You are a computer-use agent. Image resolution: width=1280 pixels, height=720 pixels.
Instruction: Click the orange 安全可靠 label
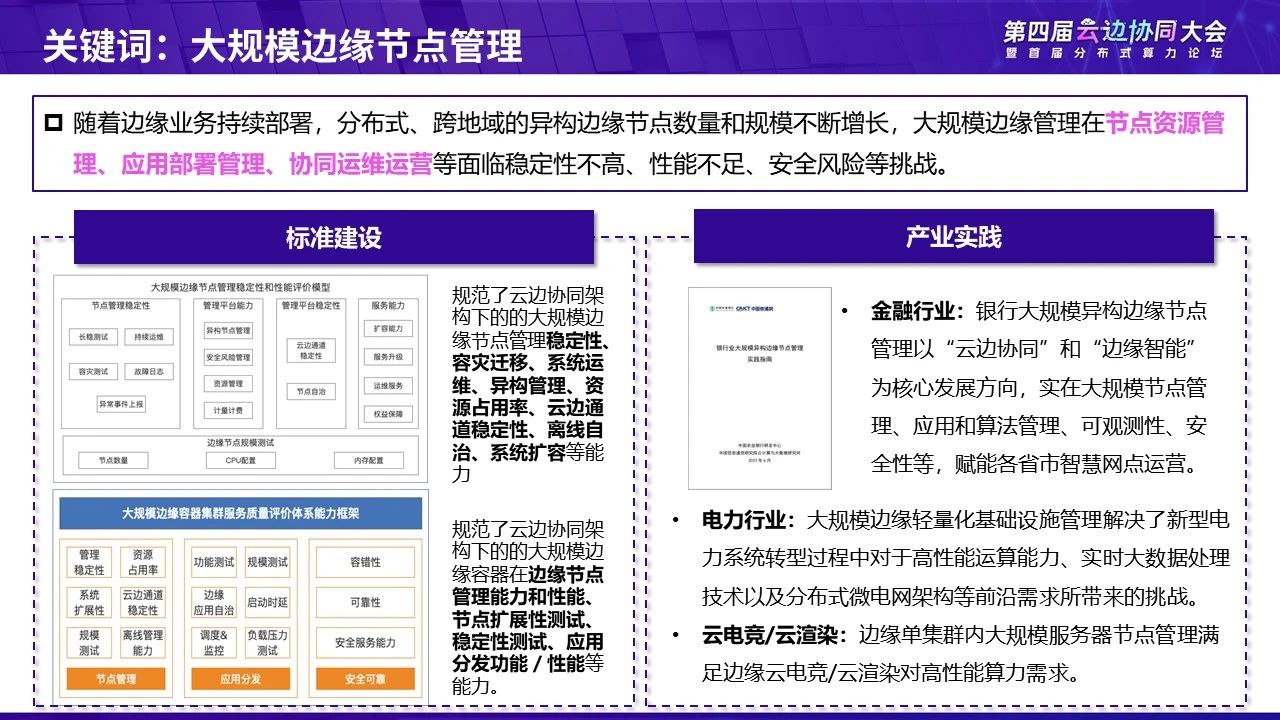(x=365, y=679)
